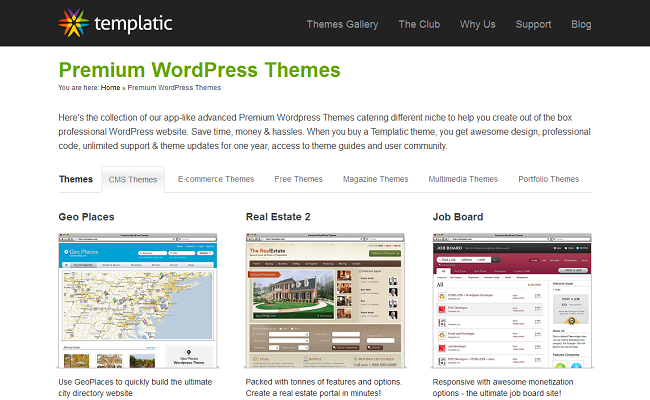Screen dimensions: 650x400
Task: Click the Real Estate 2 preview thumbnail
Action: [x=325, y=301]
